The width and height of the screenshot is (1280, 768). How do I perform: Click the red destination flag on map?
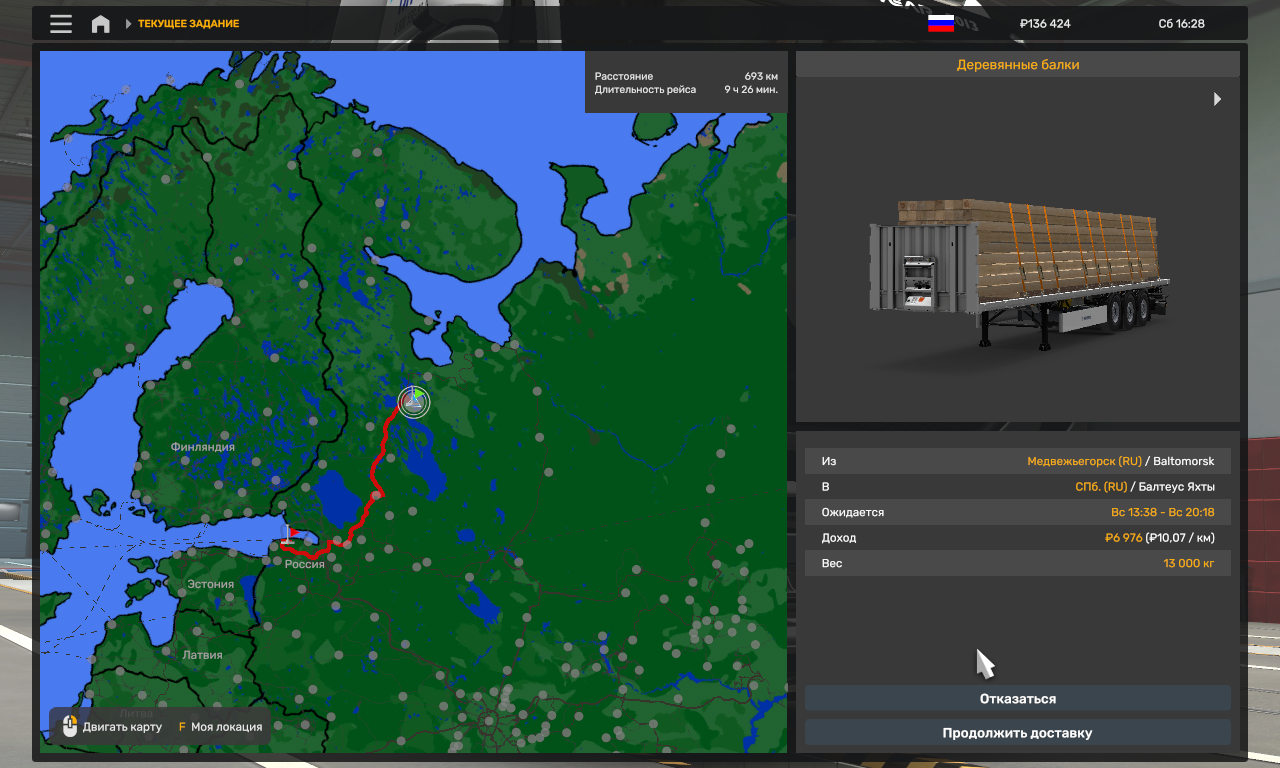point(290,535)
